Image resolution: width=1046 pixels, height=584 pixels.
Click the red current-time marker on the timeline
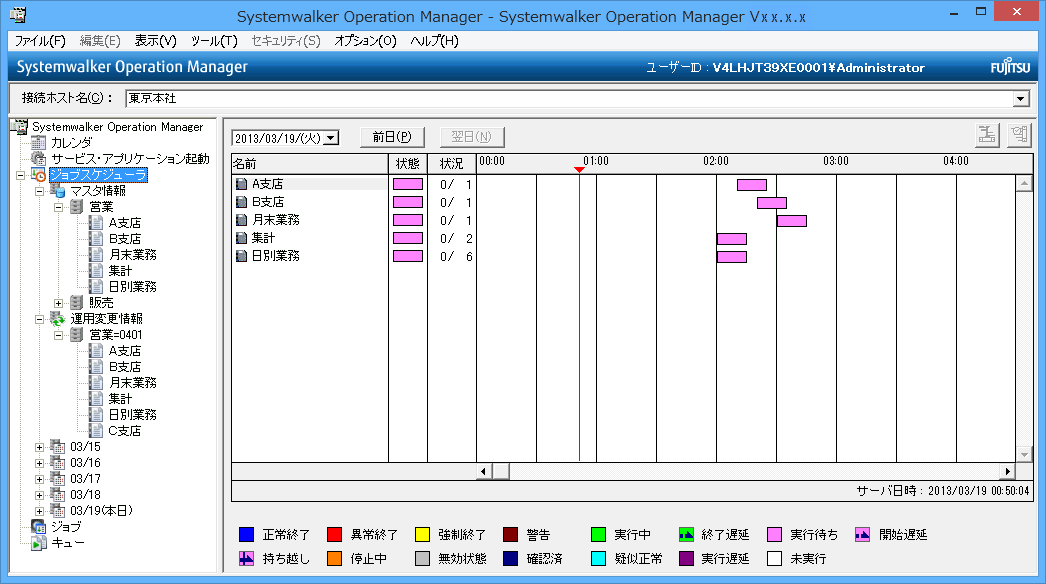pos(579,170)
